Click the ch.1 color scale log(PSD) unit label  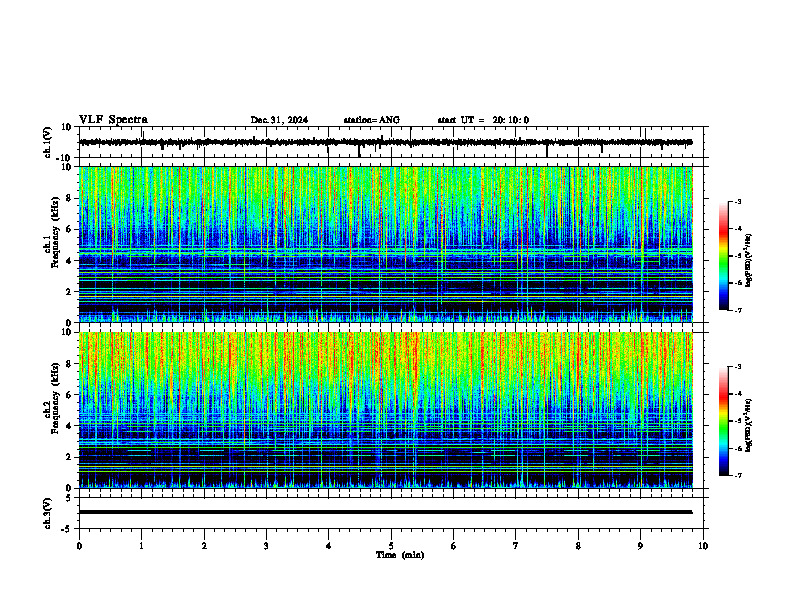pos(749,260)
